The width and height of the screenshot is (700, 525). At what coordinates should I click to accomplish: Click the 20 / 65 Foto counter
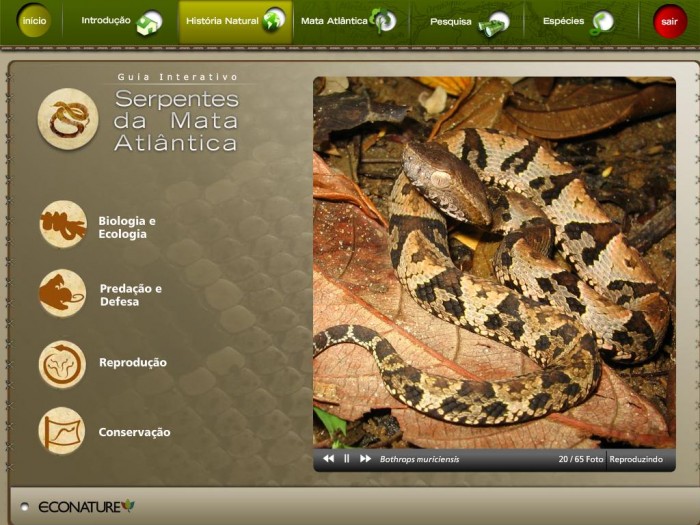580,459
